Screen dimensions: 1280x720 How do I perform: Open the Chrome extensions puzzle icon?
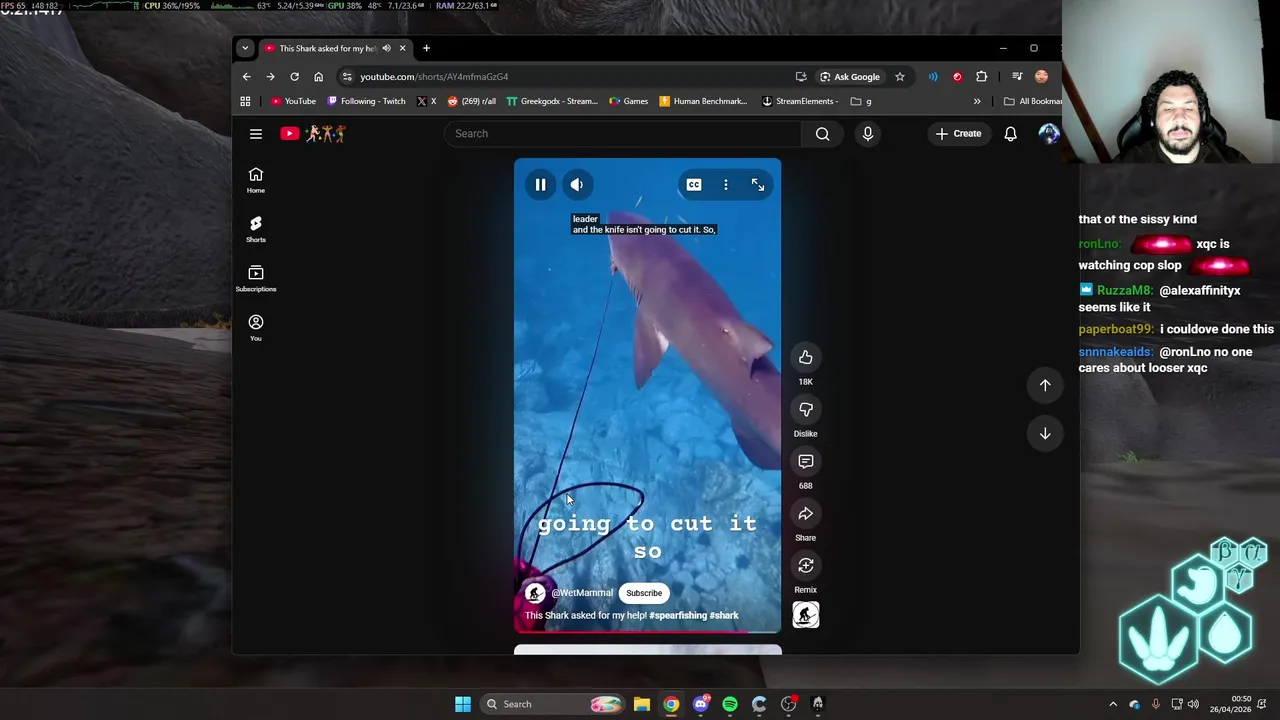981,76
